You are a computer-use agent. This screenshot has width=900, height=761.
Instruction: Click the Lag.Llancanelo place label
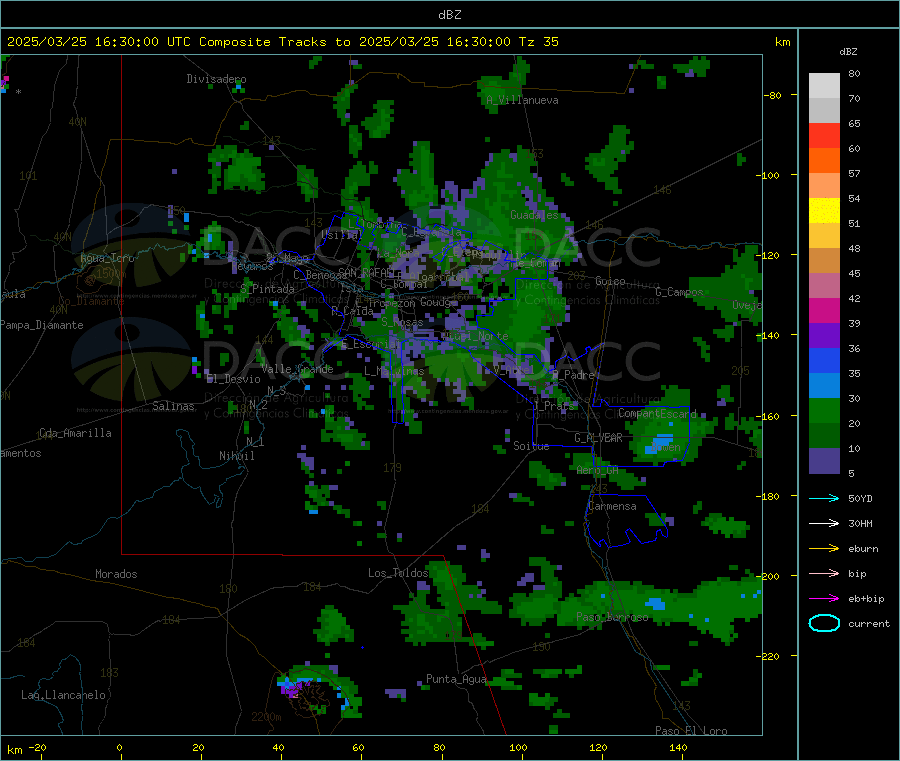[x=63, y=696]
